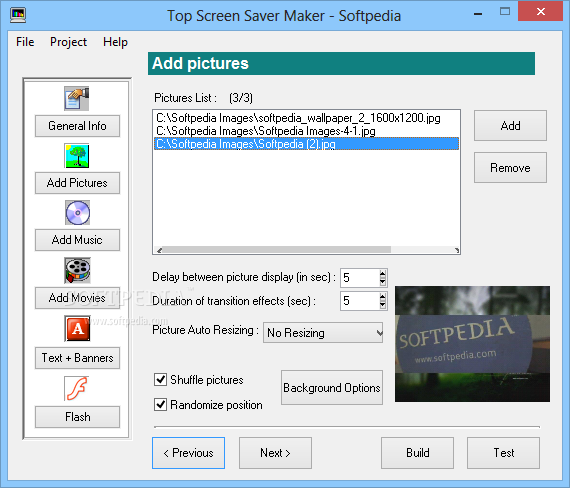Go back with the Previous button
The width and height of the screenshot is (570, 488).
pos(188,453)
